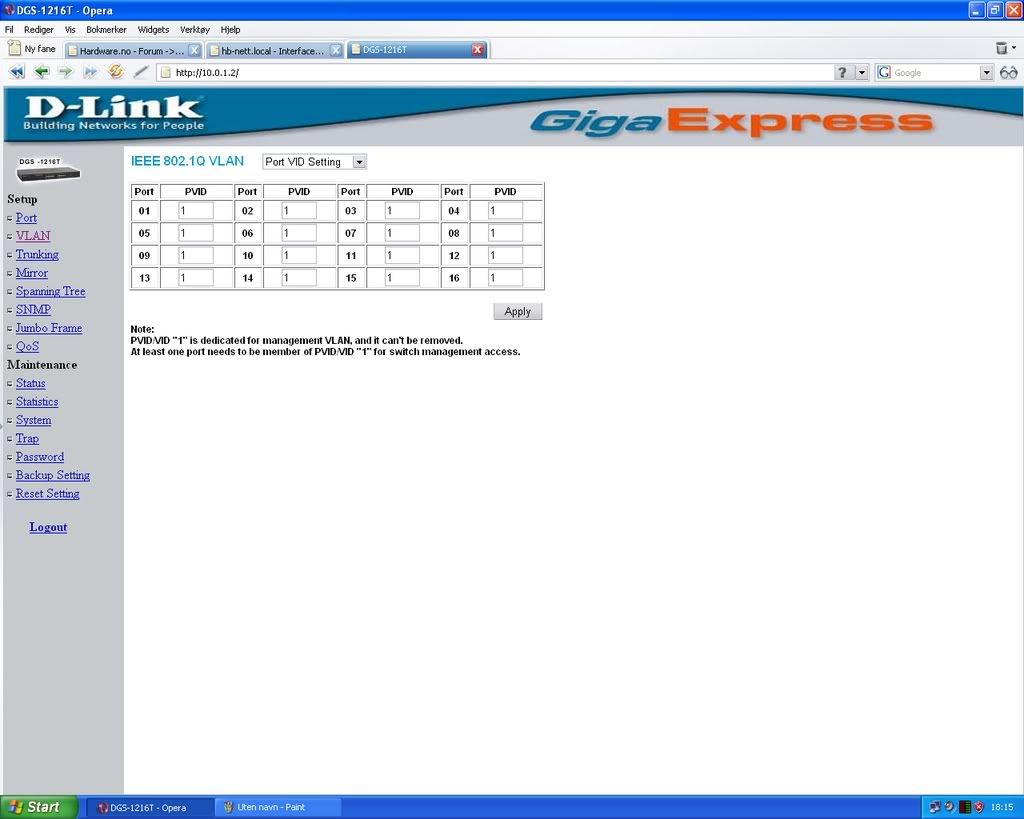Click the rewind navigation icon
1024x819 pixels.
[17, 72]
